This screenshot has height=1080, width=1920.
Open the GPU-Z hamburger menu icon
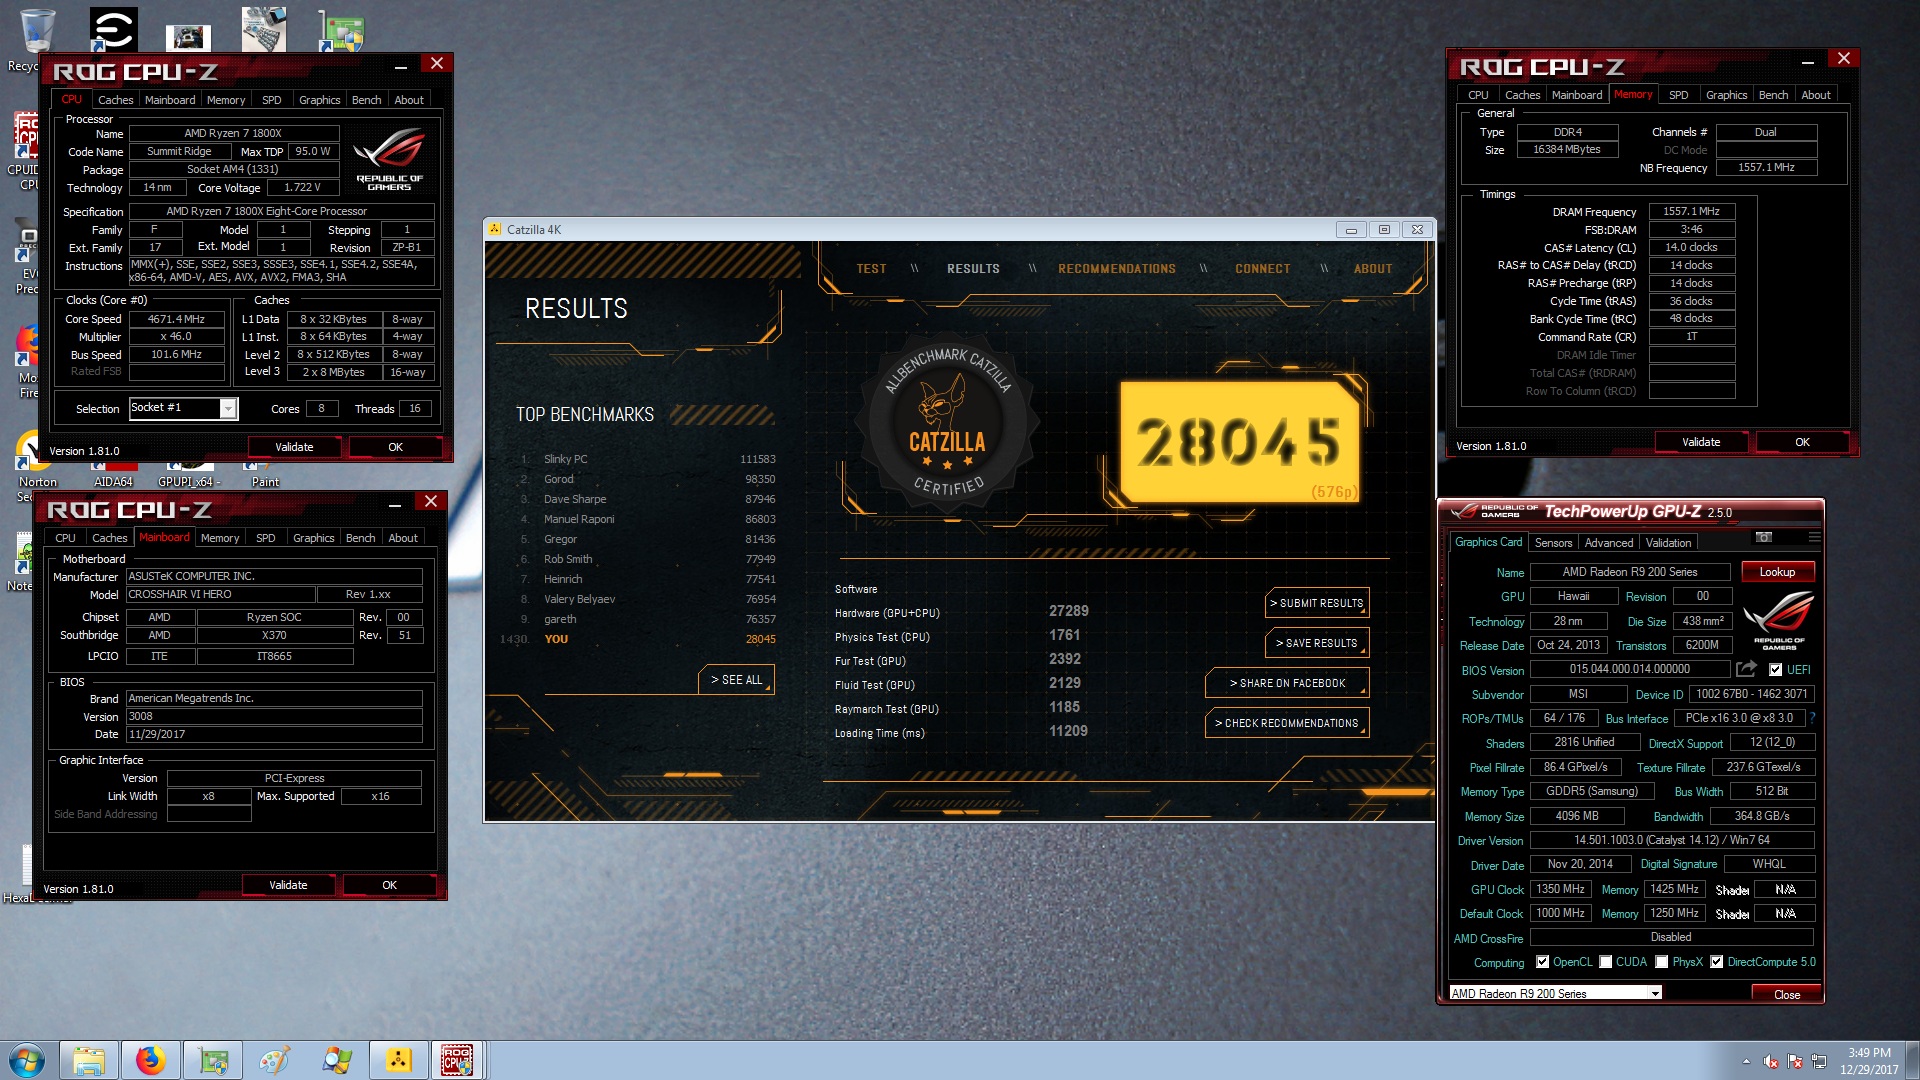click(1814, 538)
